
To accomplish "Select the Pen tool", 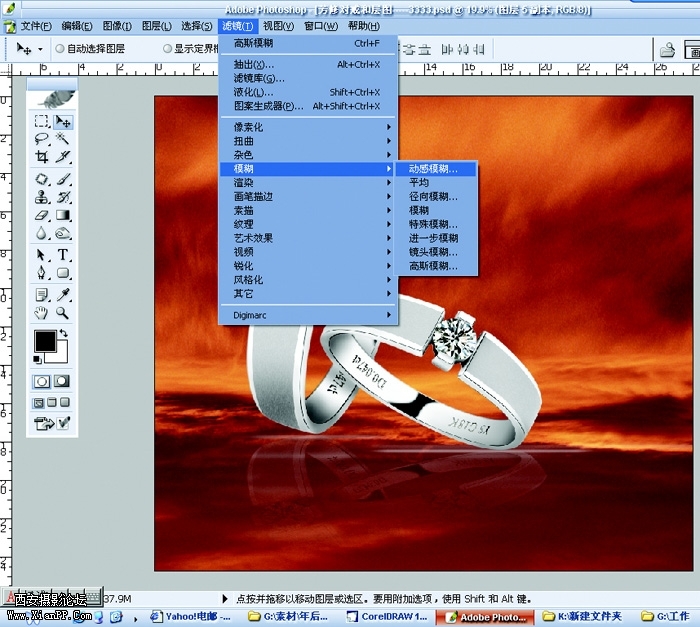I will tap(42, 272).
